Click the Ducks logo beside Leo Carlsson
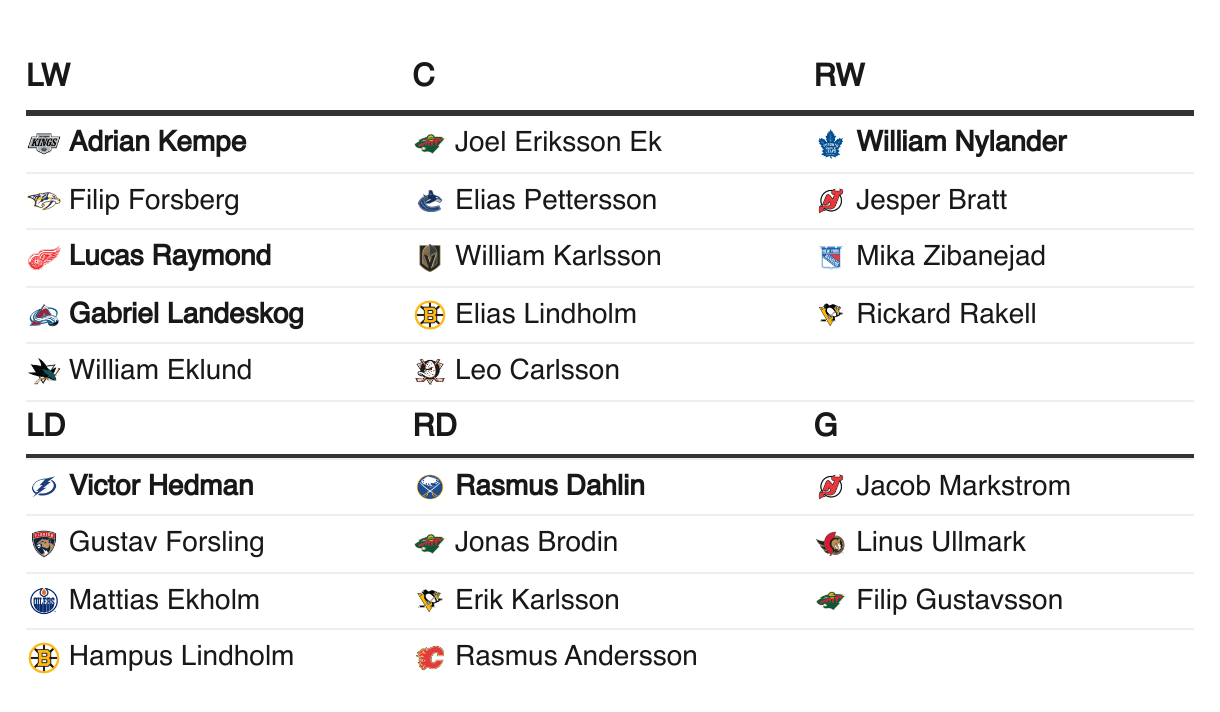 (429, 371)
